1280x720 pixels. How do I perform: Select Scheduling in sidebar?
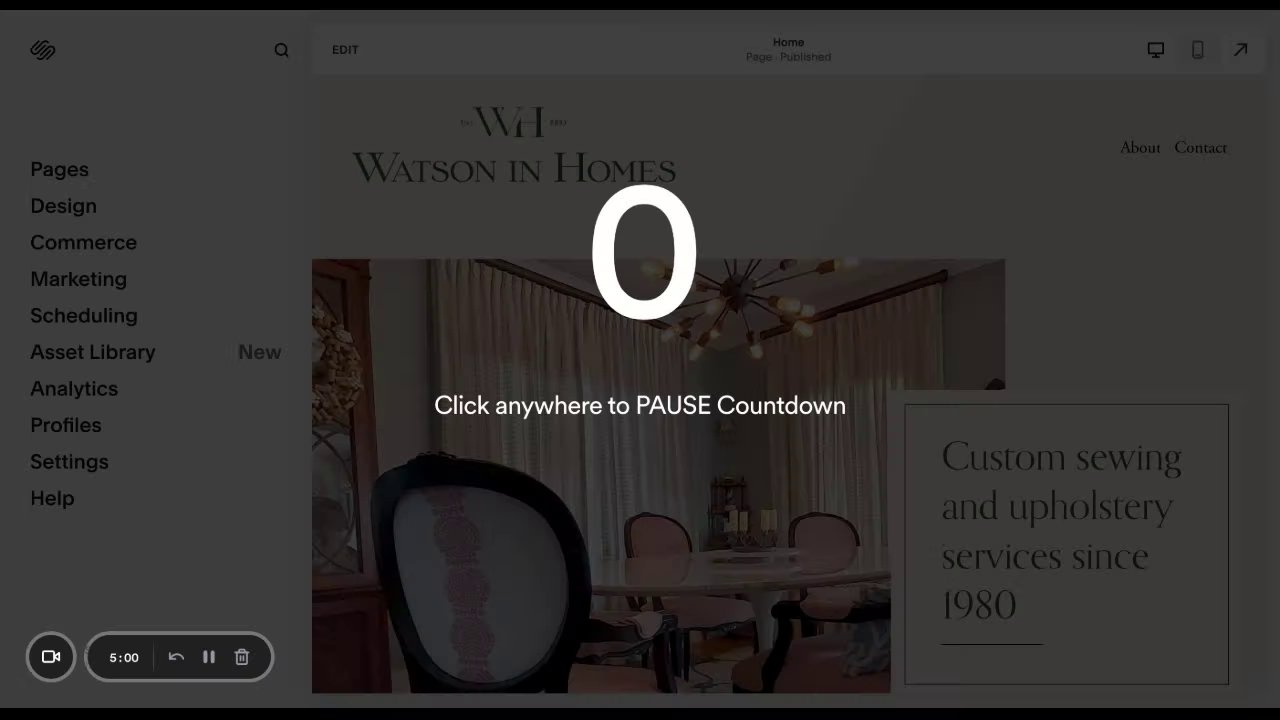[84, 315]
